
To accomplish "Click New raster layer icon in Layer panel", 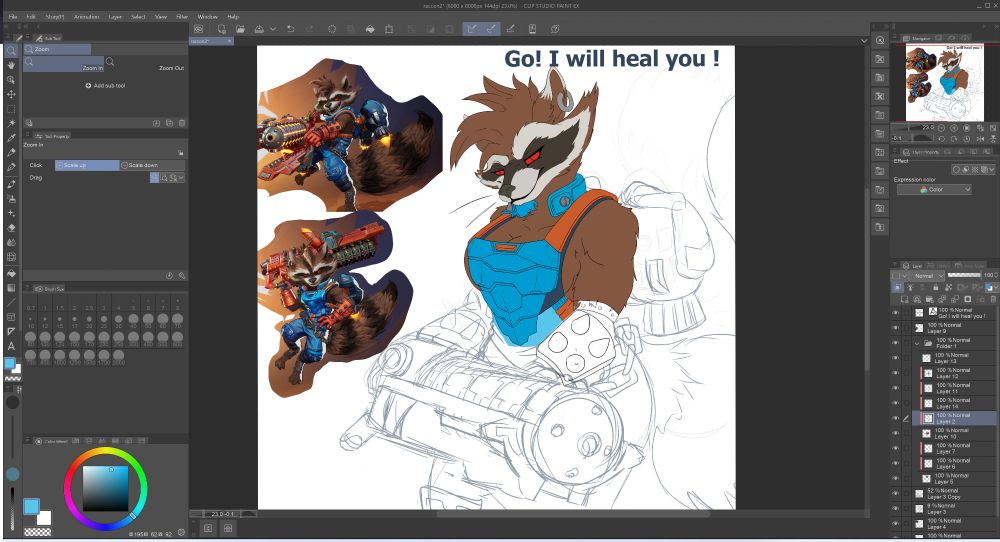I will [904, 299].
